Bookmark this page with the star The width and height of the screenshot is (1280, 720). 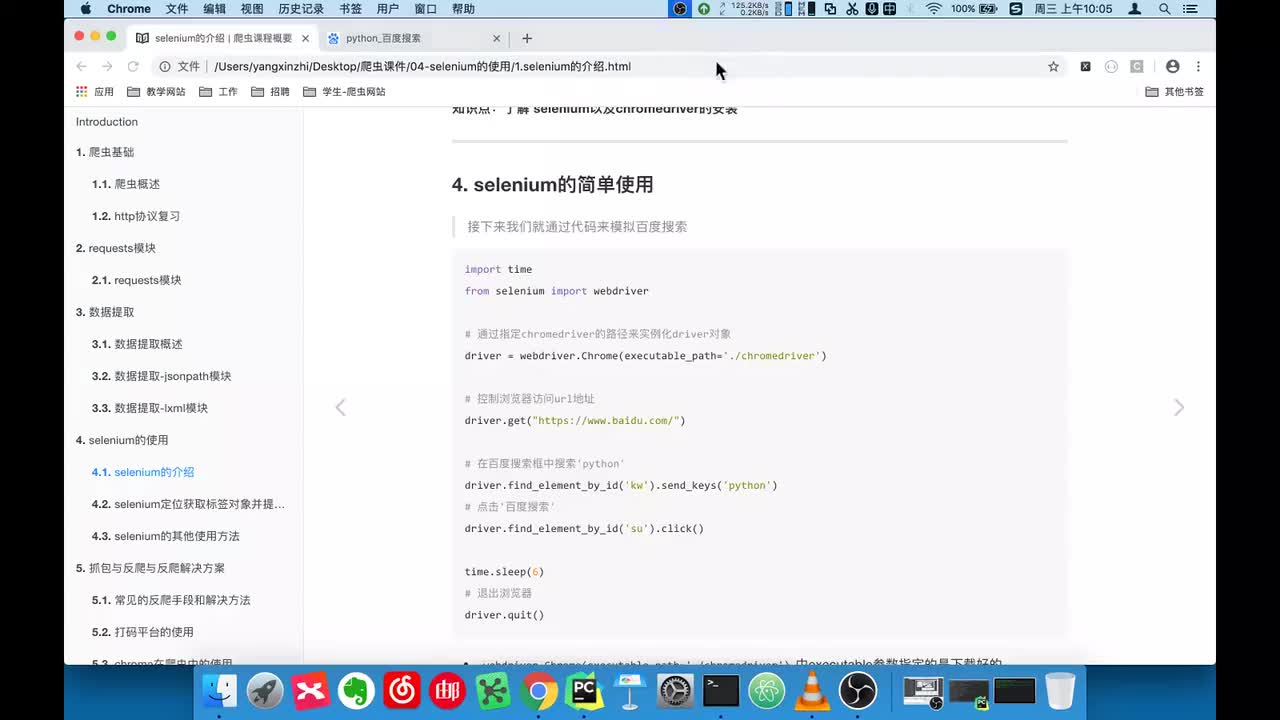1053,66
